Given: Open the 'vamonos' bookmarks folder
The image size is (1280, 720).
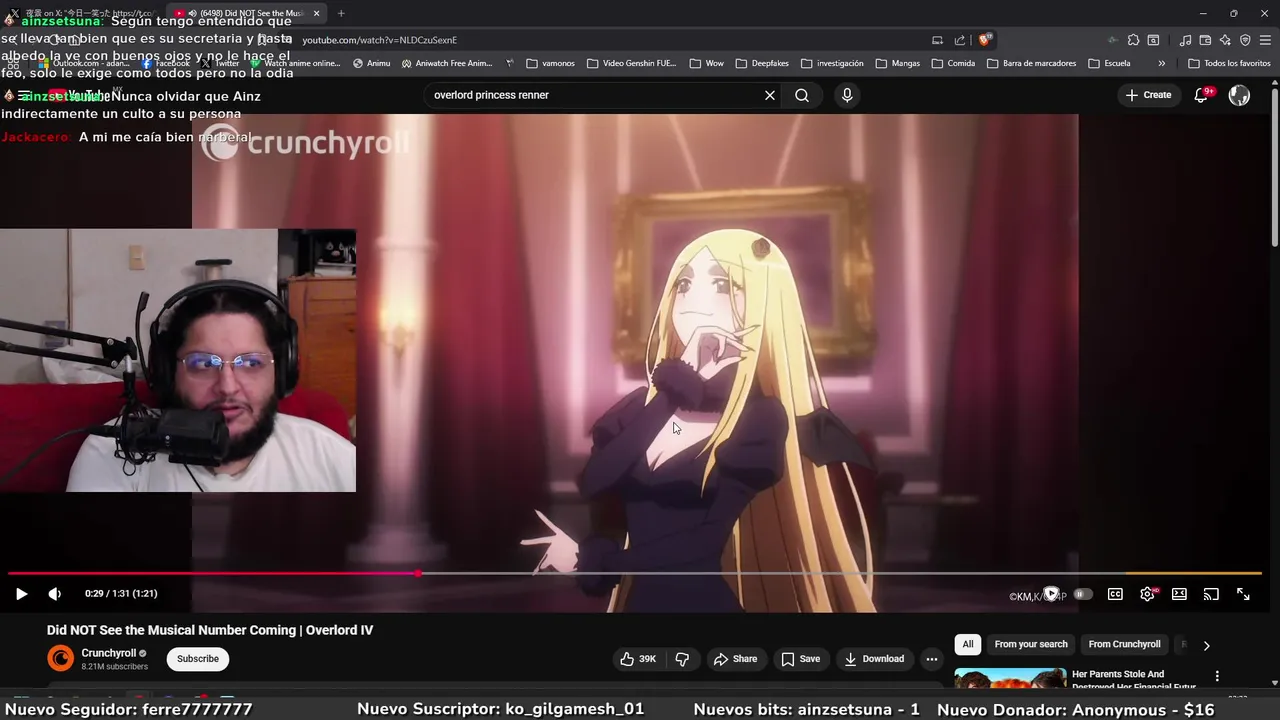Looking at the screenshot, I should [x=550, y=63].
